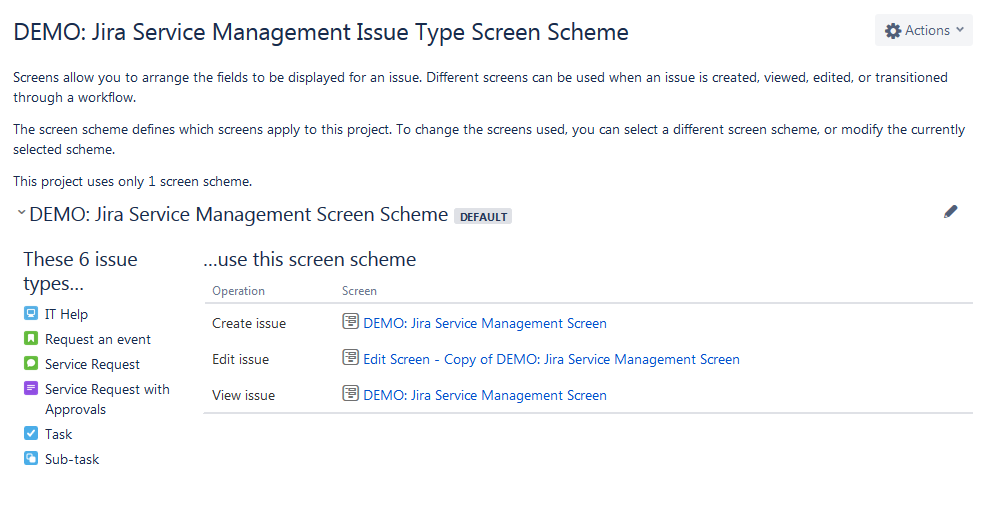Open the Edit Screen - Copy of DEMO link

tap(551, 359)
